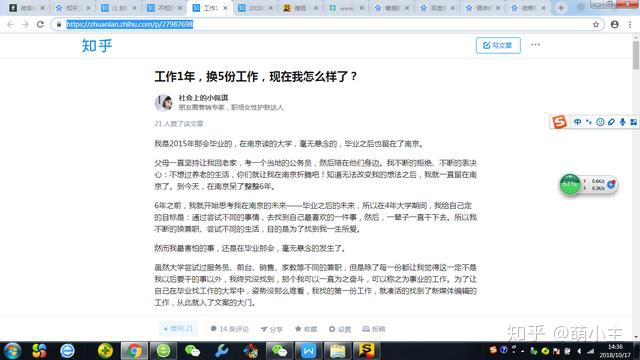Open a new browser tab with plus button
Viewport: 640px width, 360px height.
point(561,8)
